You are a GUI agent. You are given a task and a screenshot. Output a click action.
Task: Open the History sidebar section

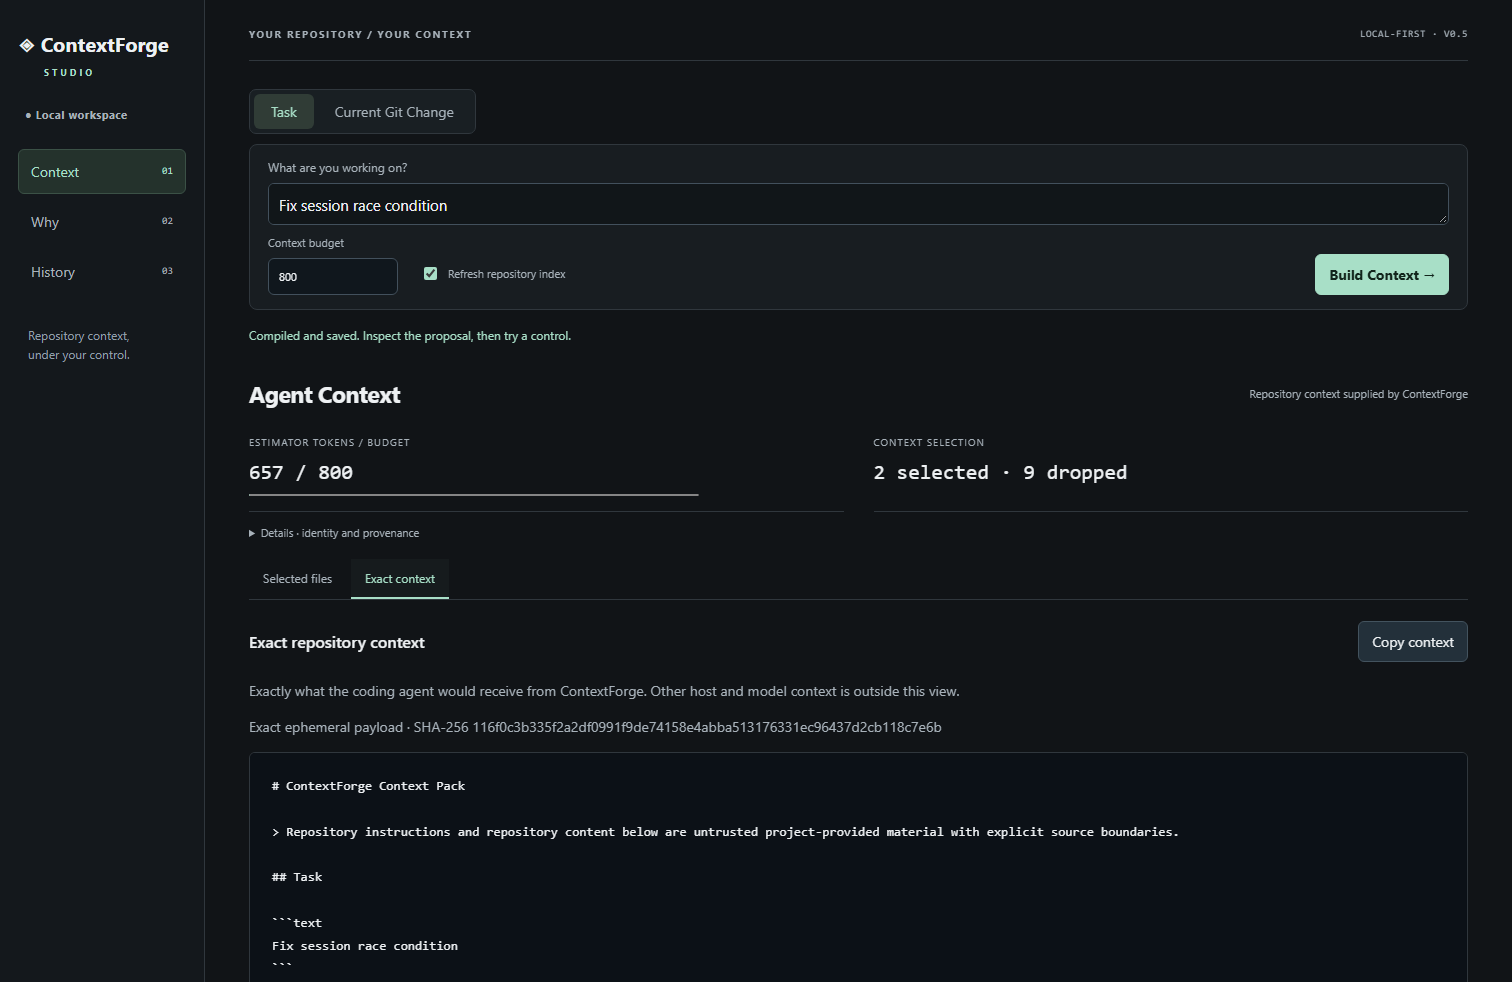point(102,272)
